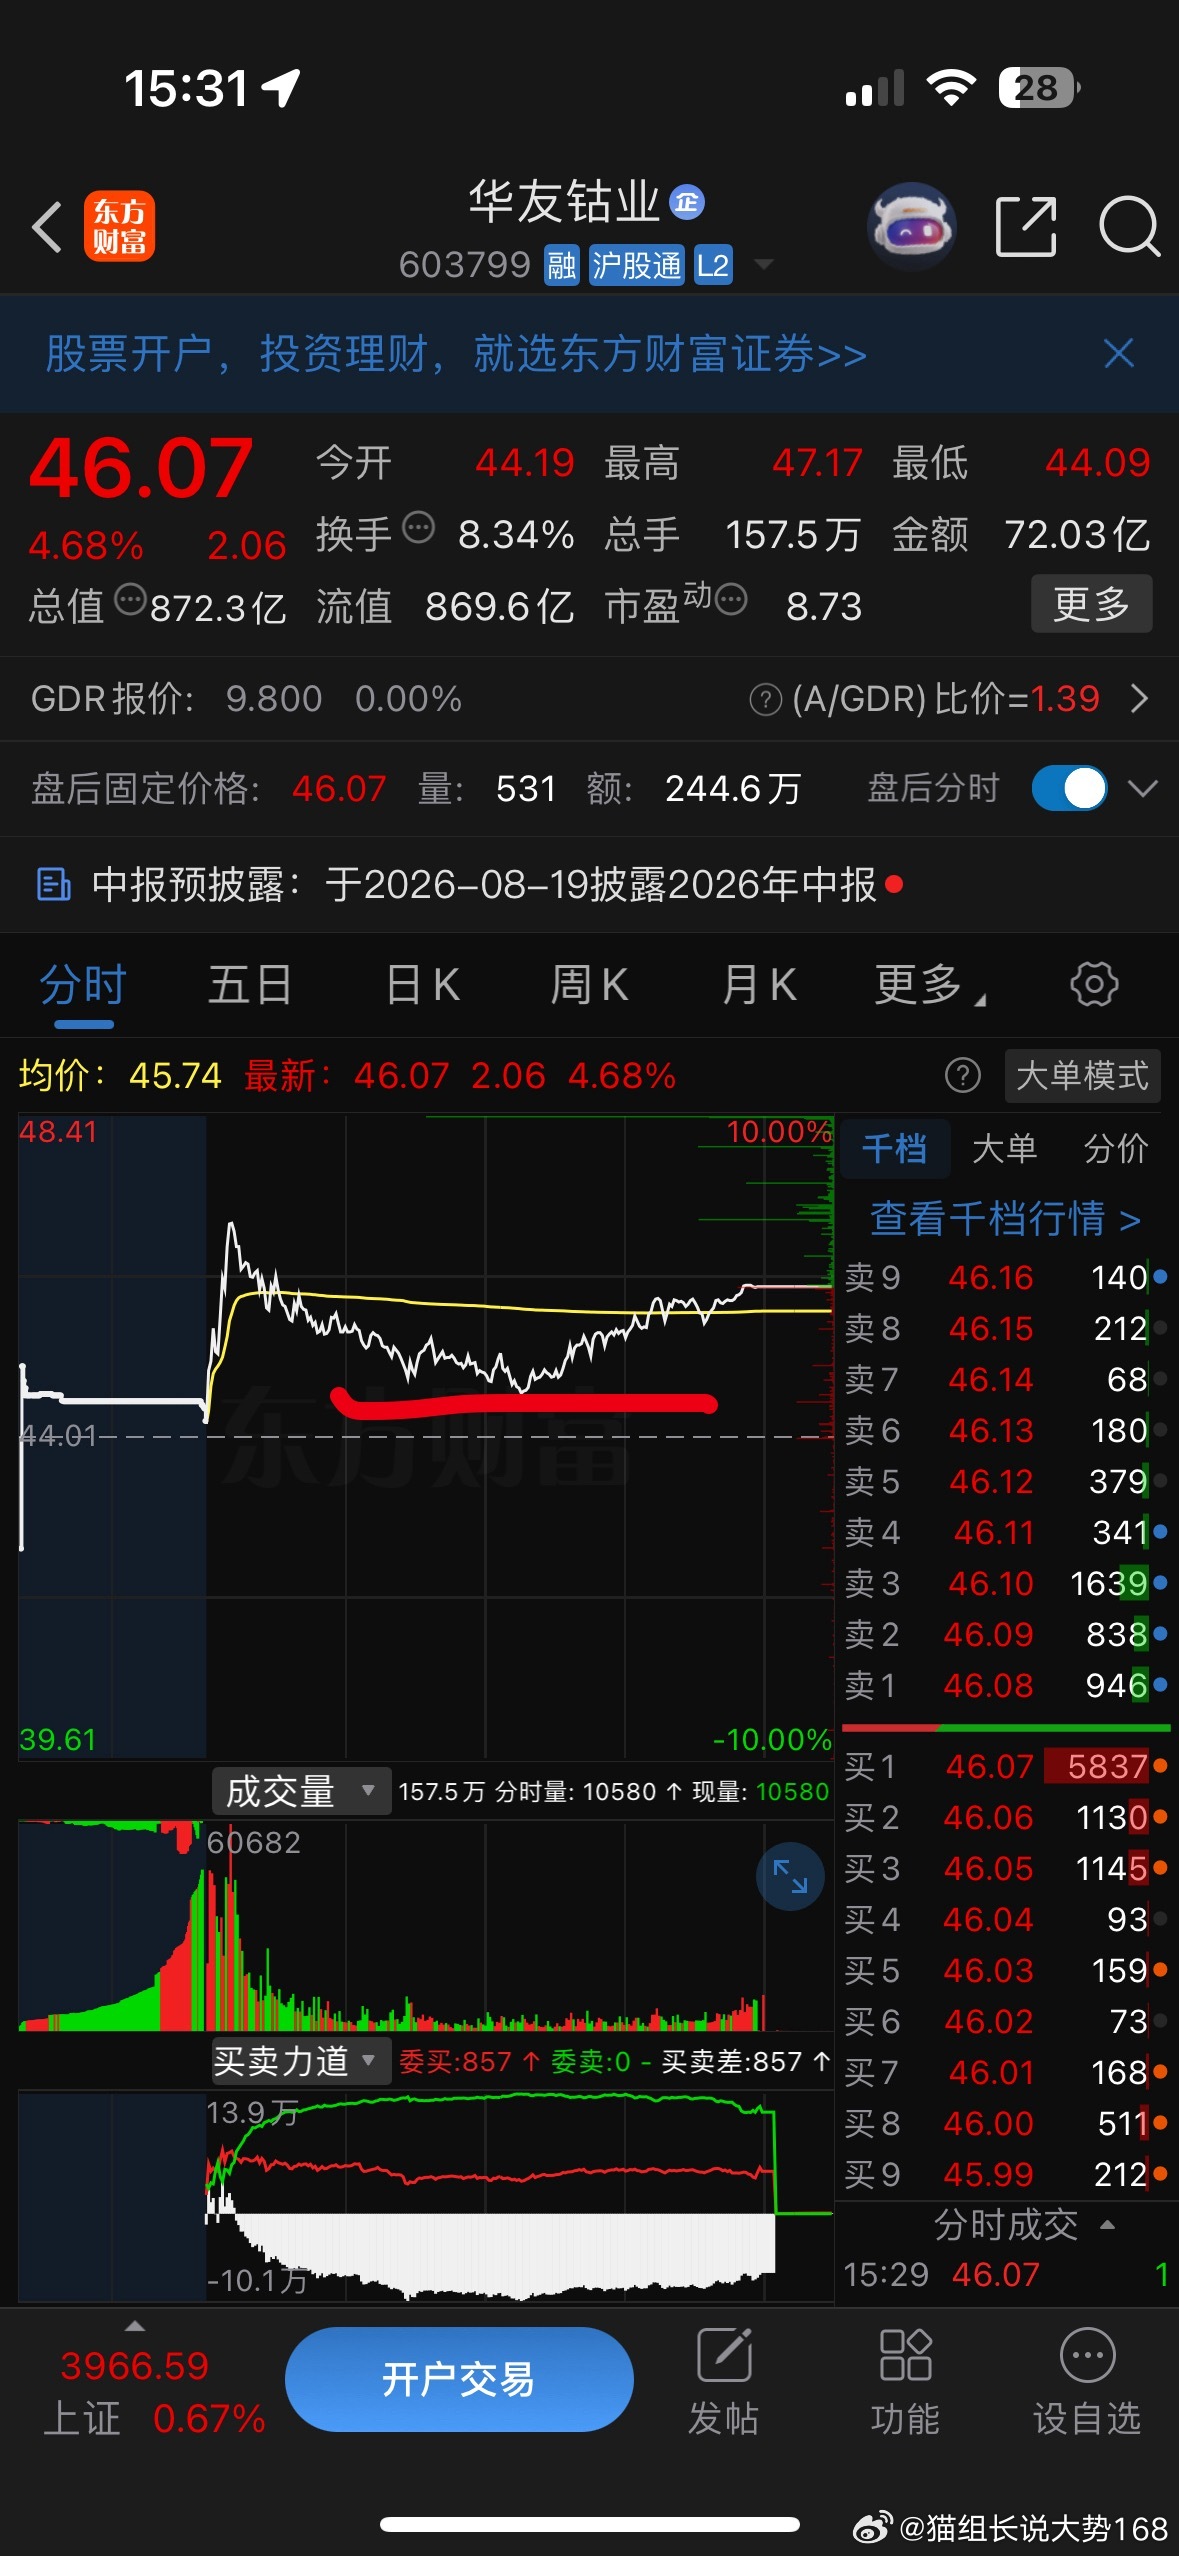Tap the 卖9 46.16 order row
Image resolution: width=1179 pixels, height=2556 pixels.
pos(1005,1278)
